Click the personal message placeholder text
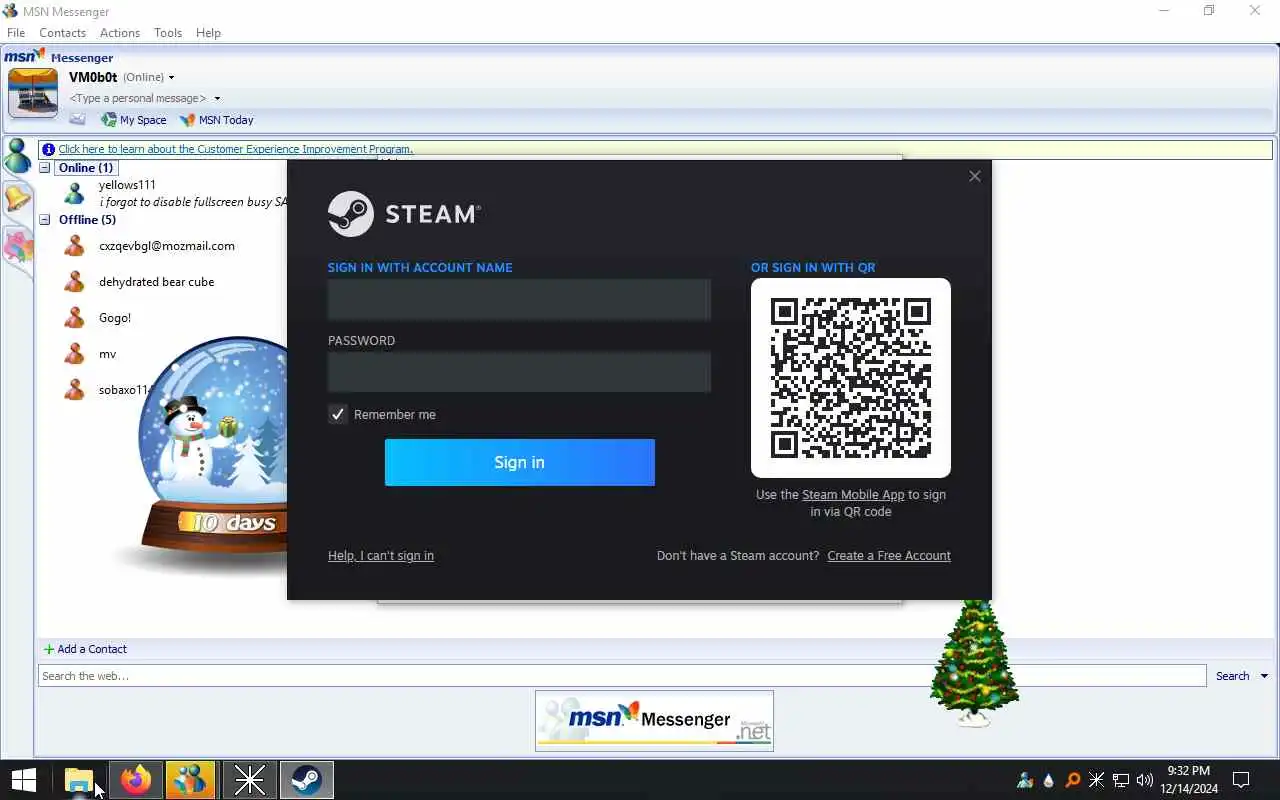 (138, 99)
